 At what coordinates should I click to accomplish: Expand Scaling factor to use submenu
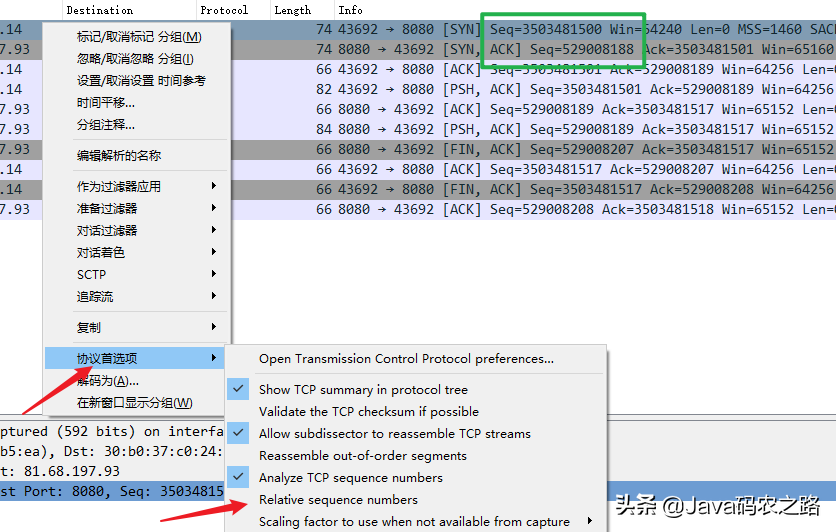coord(416,521)
